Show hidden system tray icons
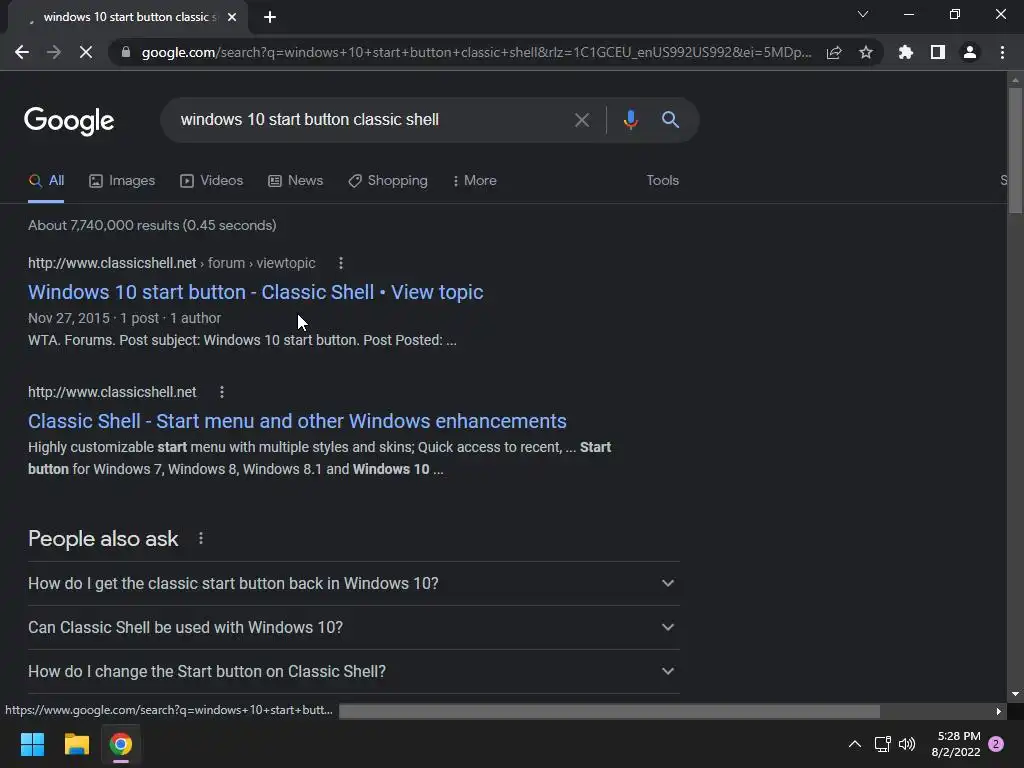 tap(854, 744)
